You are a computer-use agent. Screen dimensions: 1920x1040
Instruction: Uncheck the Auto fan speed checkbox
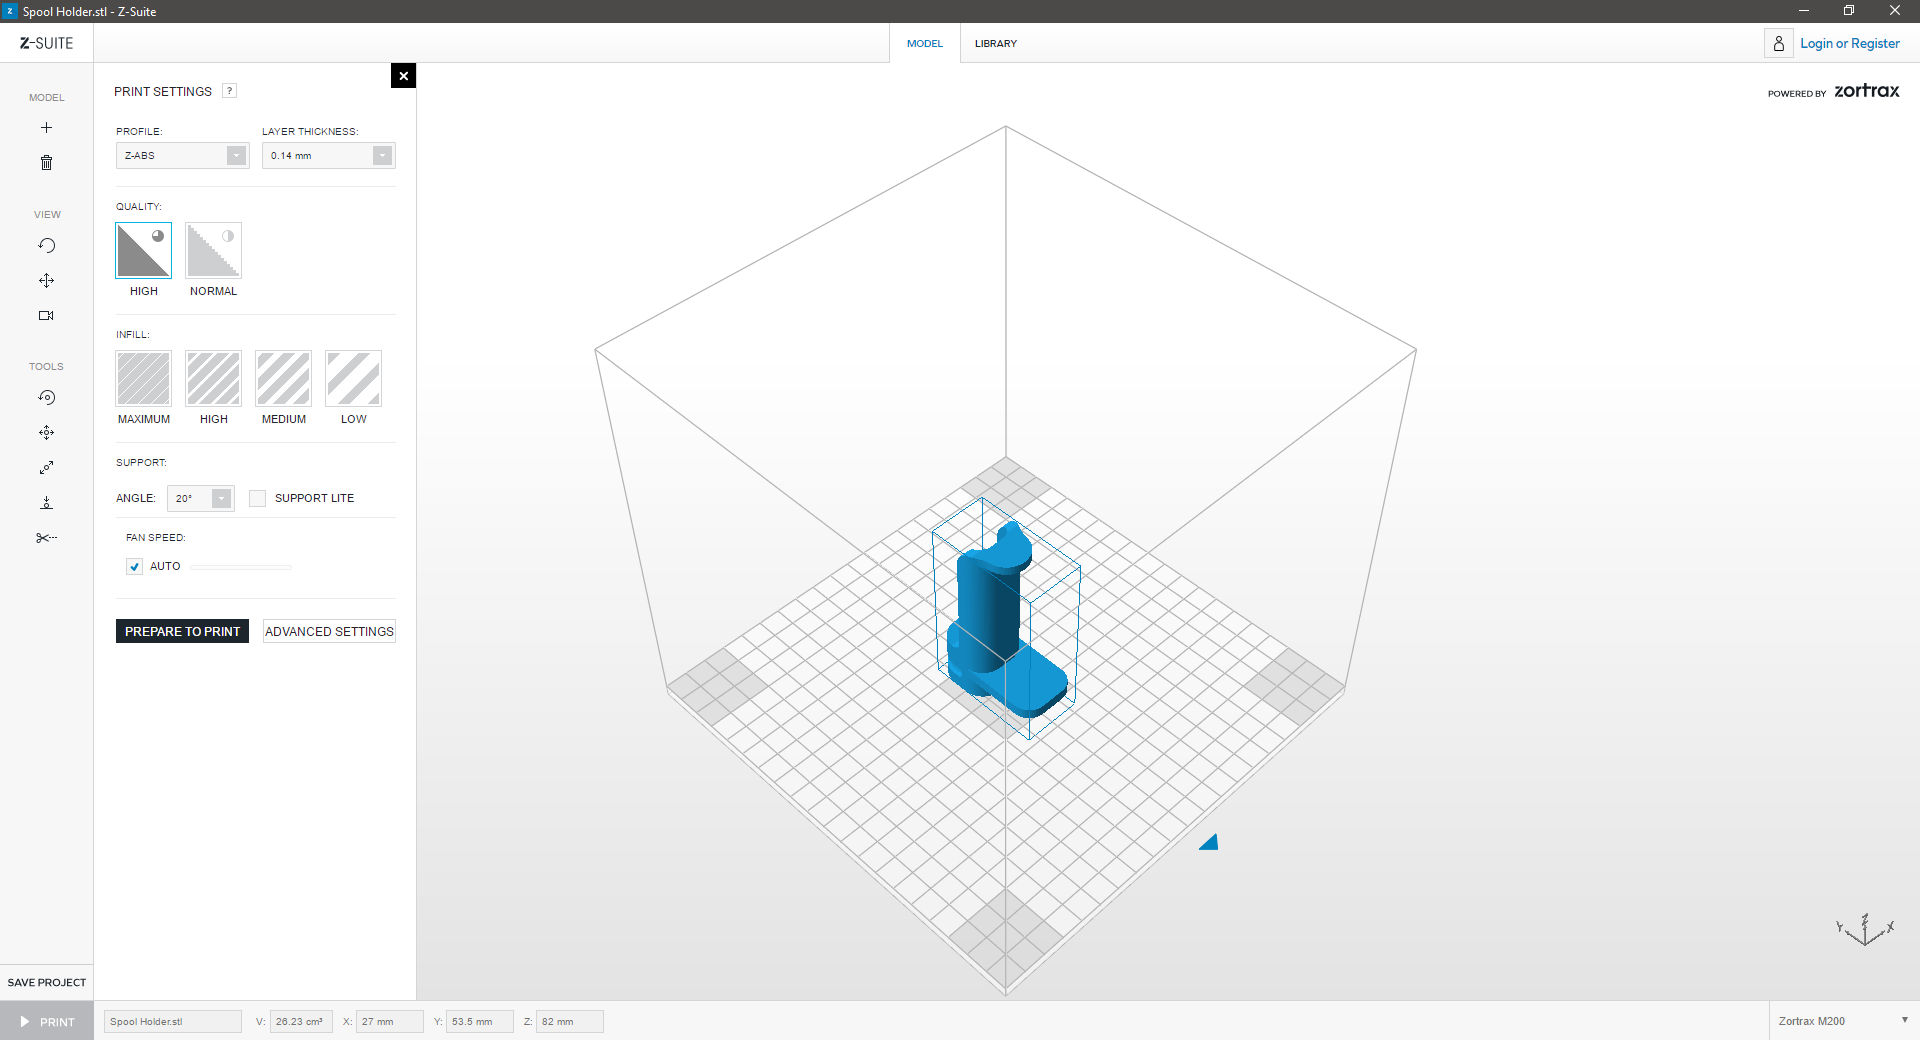coord(135,567)
